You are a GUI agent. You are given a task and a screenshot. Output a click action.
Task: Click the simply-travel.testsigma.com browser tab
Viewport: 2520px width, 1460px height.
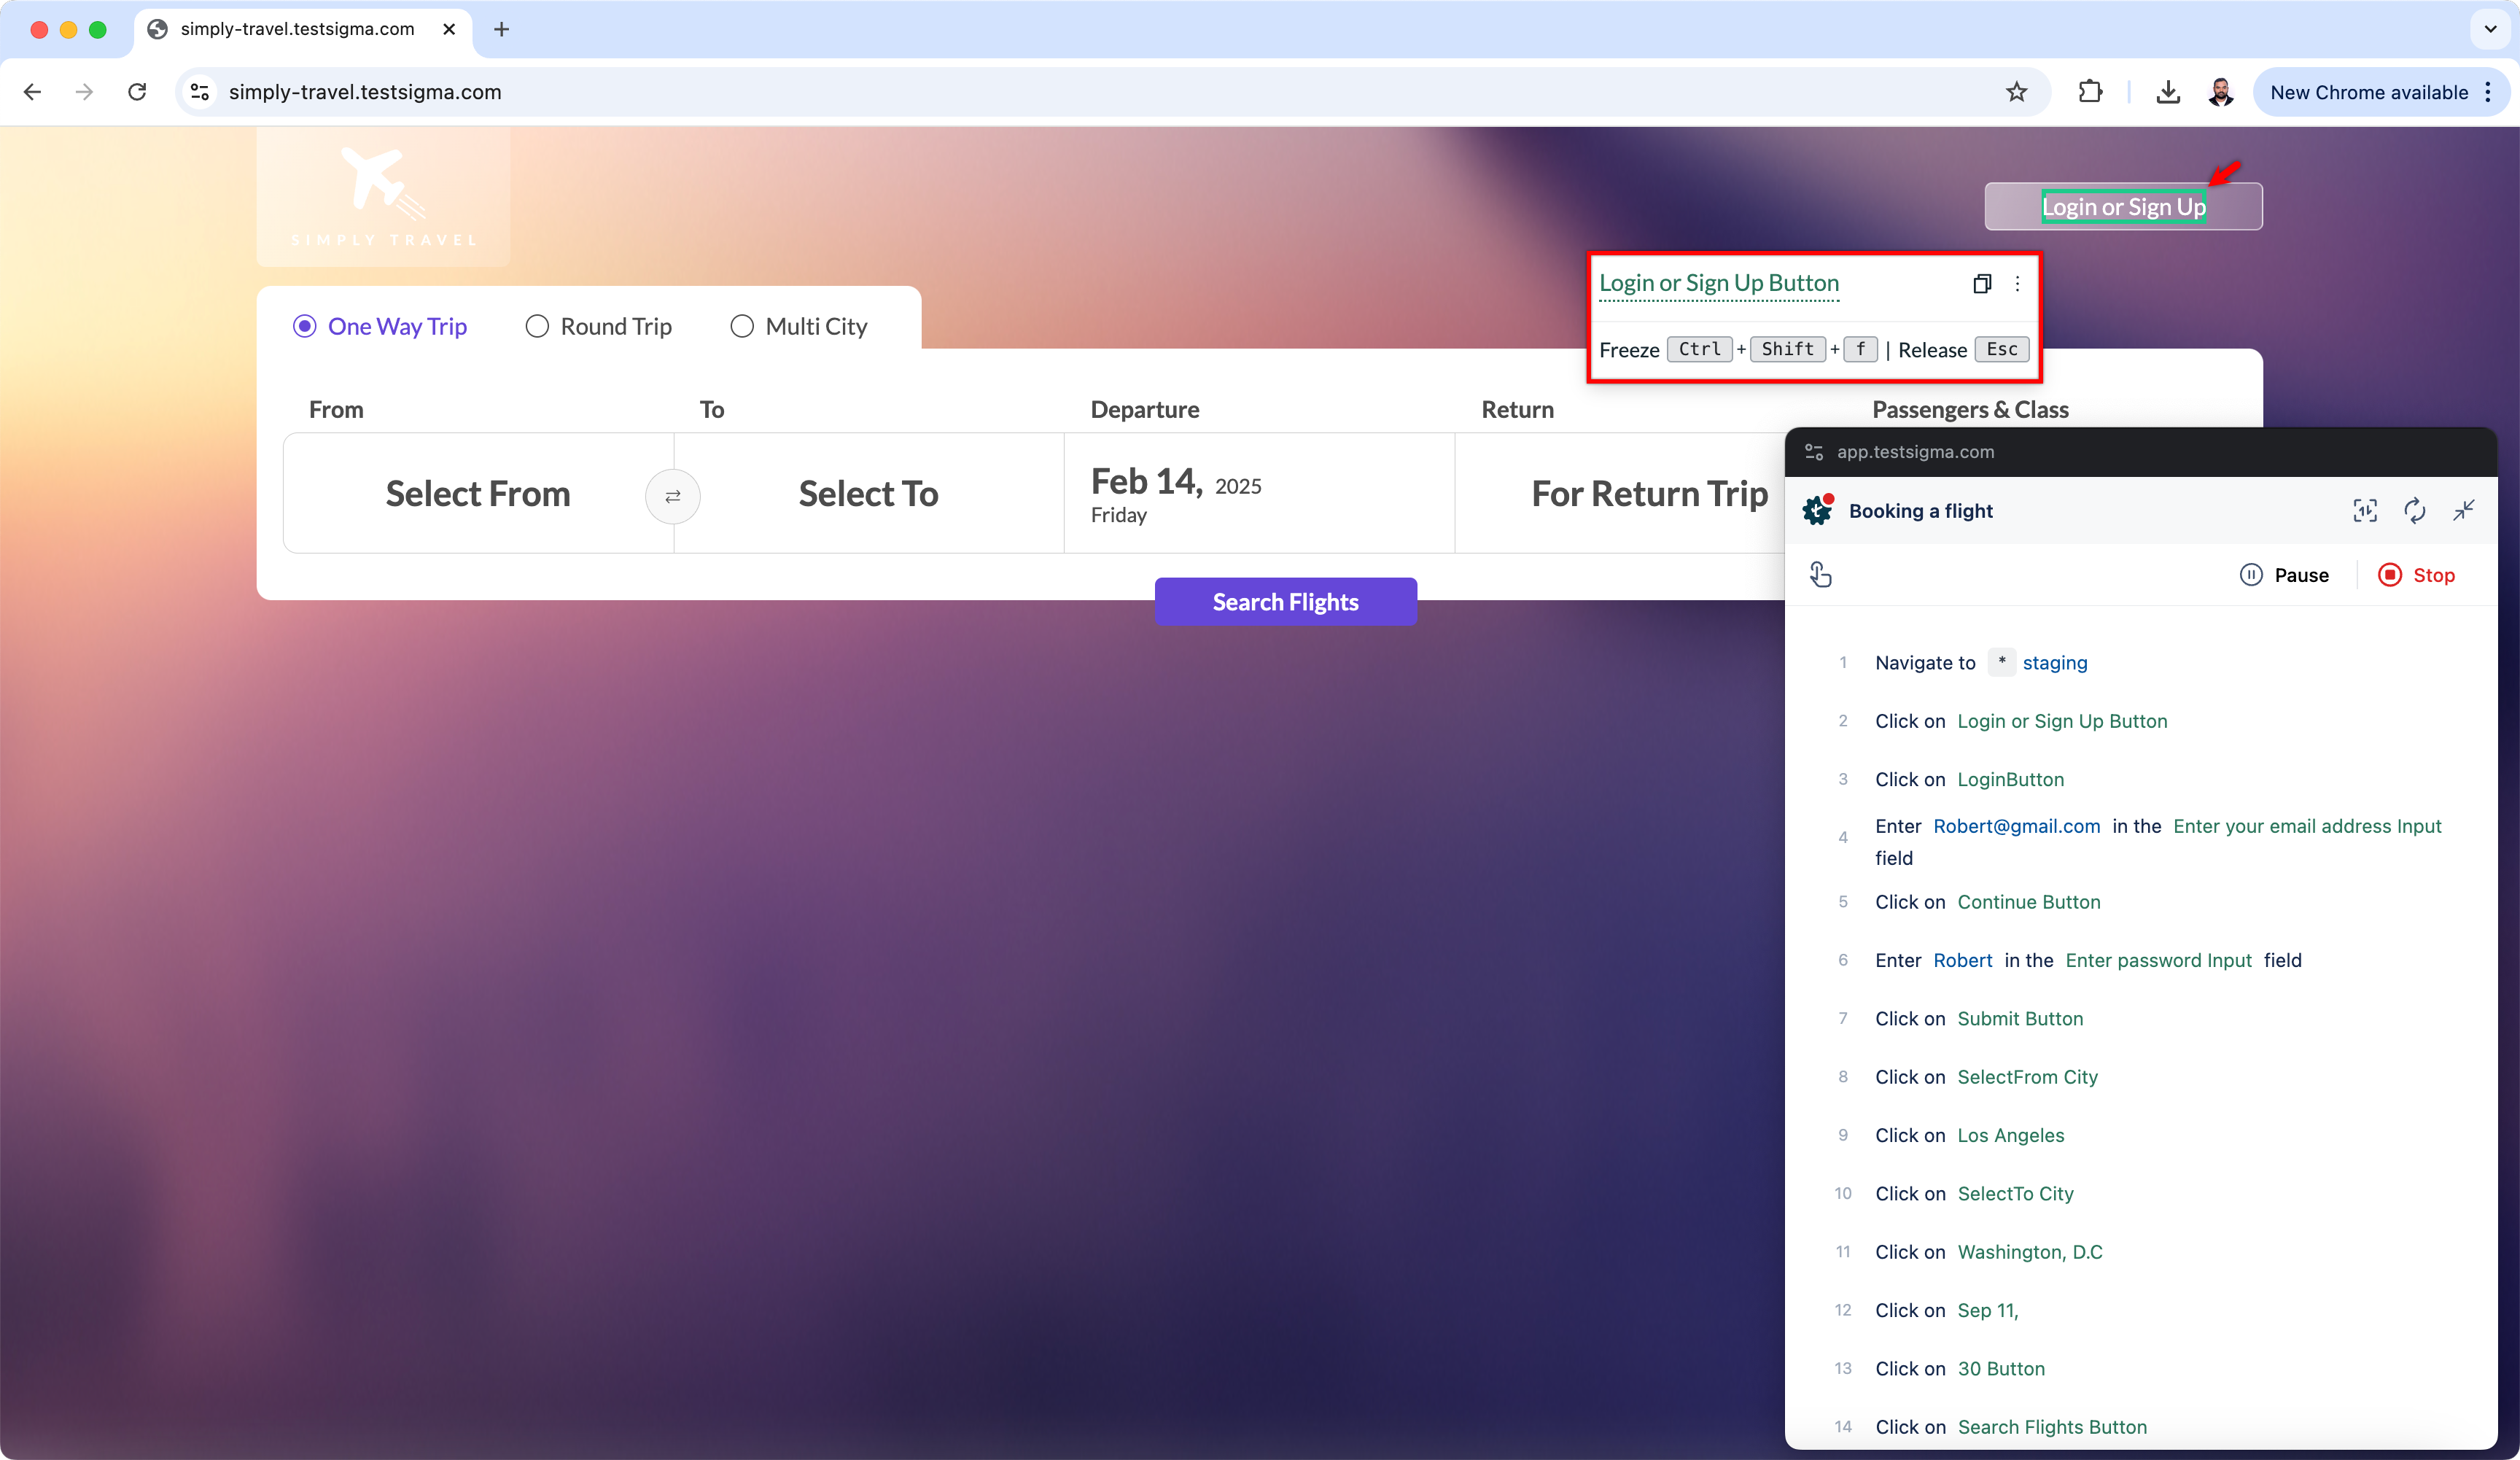[x=297, y=29]
